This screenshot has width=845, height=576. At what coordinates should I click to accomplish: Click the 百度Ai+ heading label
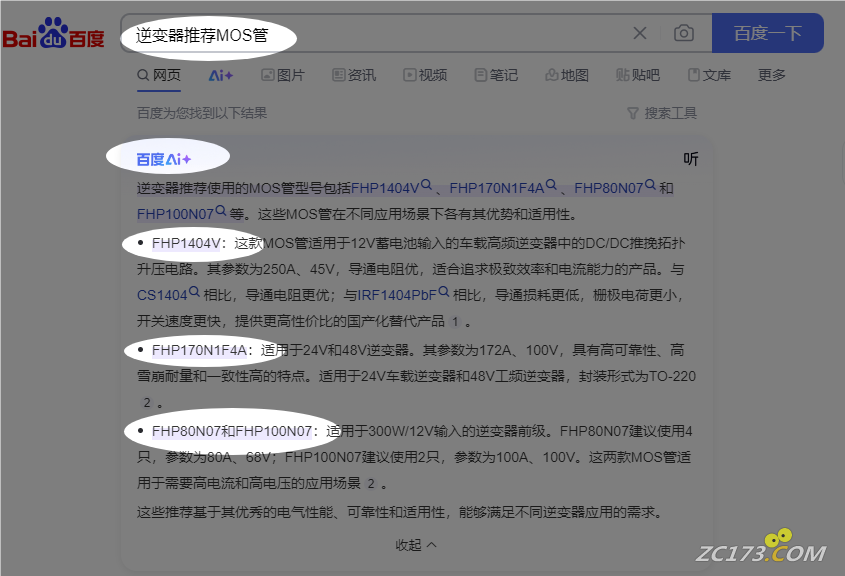tap(164, 159)
